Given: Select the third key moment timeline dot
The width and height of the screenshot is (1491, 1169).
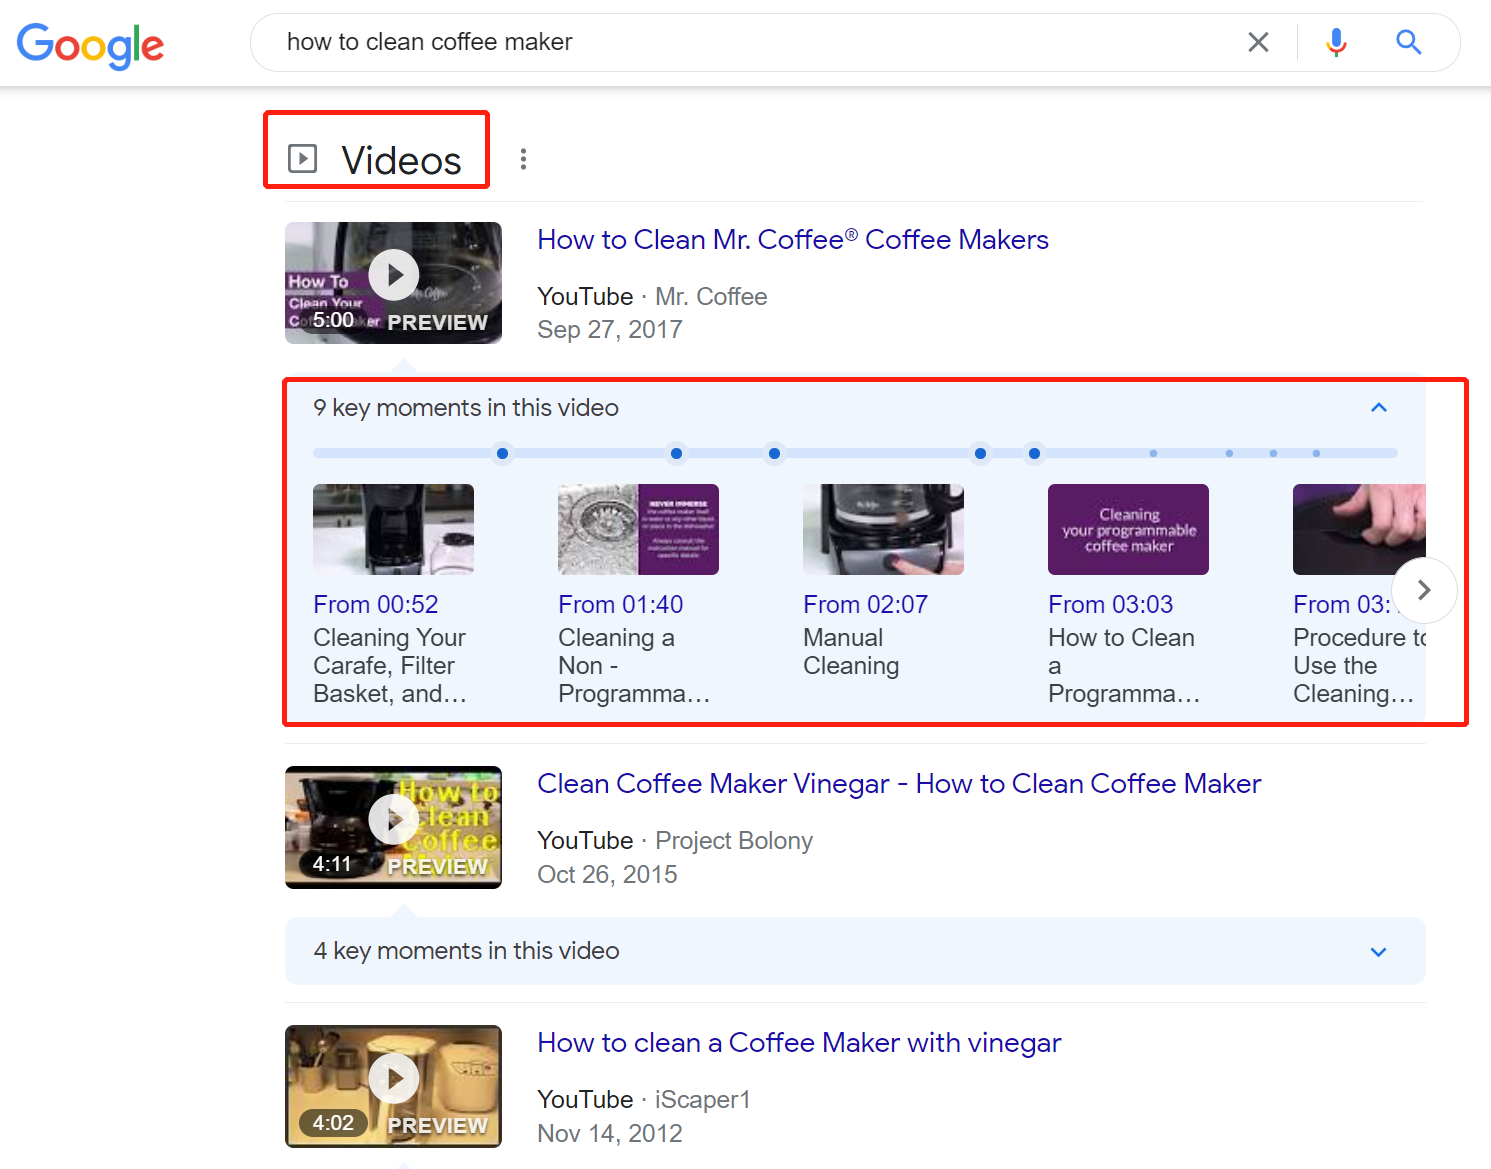Looking at the screenshot, I should tap(774, 454).
